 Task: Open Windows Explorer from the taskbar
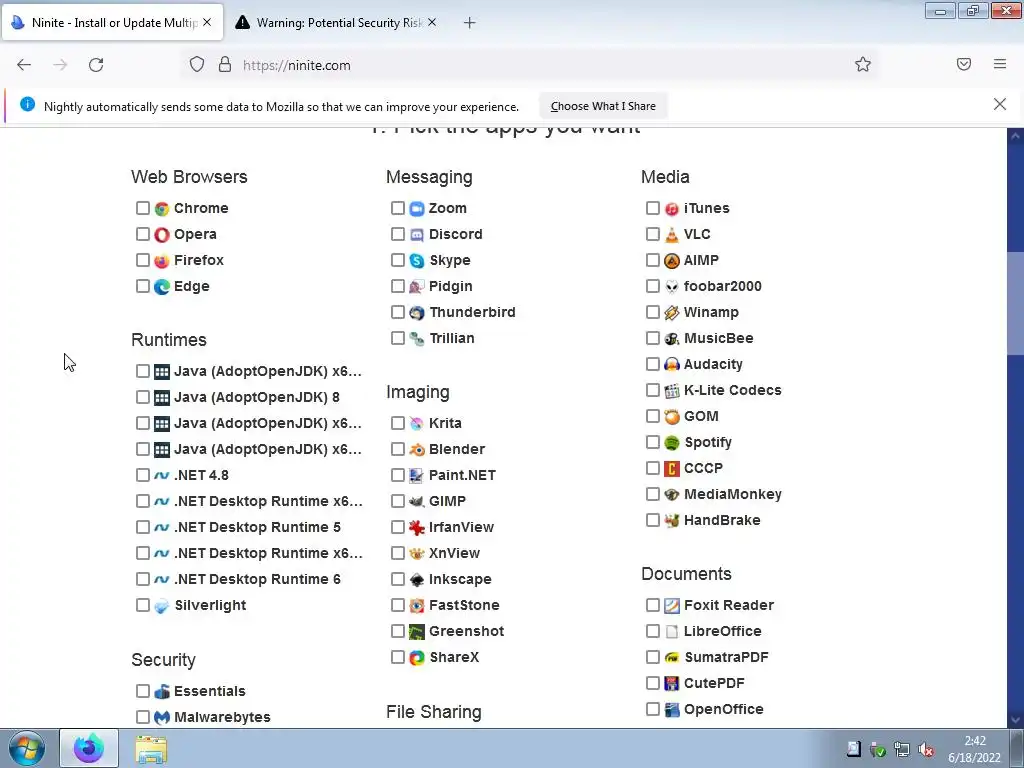click(x=151, y=749)
